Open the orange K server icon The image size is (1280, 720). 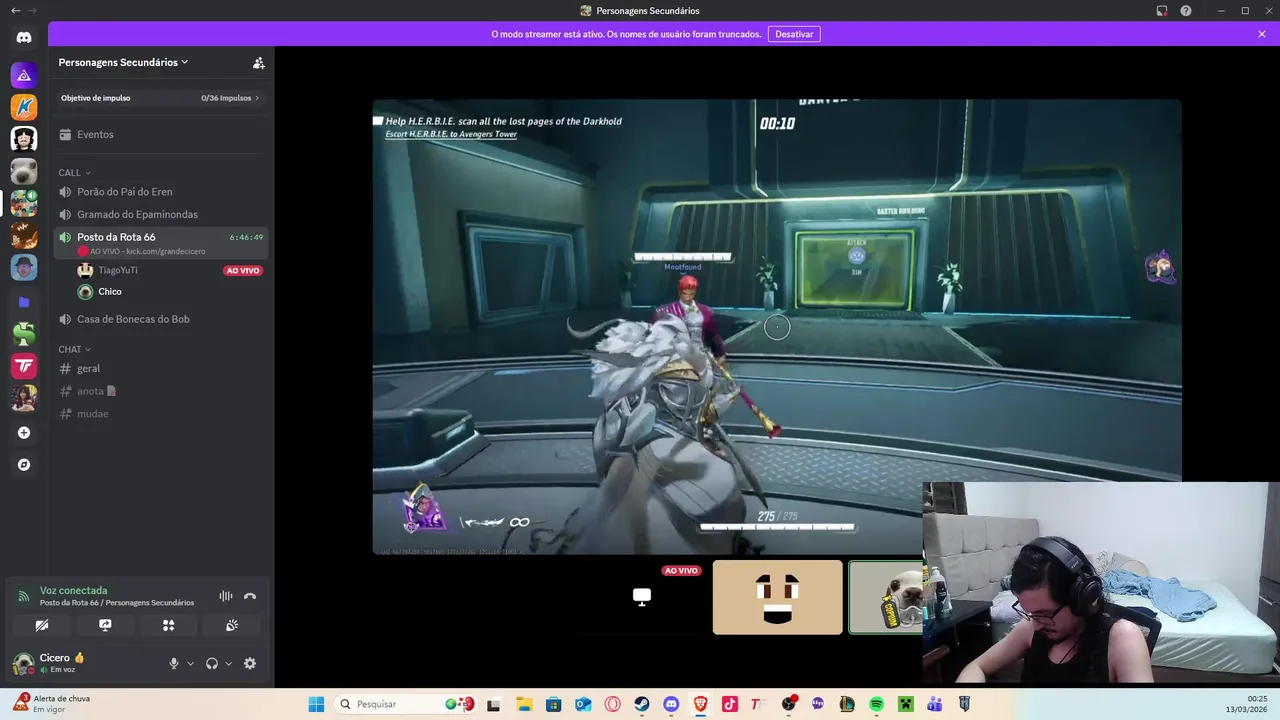pos(24,107)
